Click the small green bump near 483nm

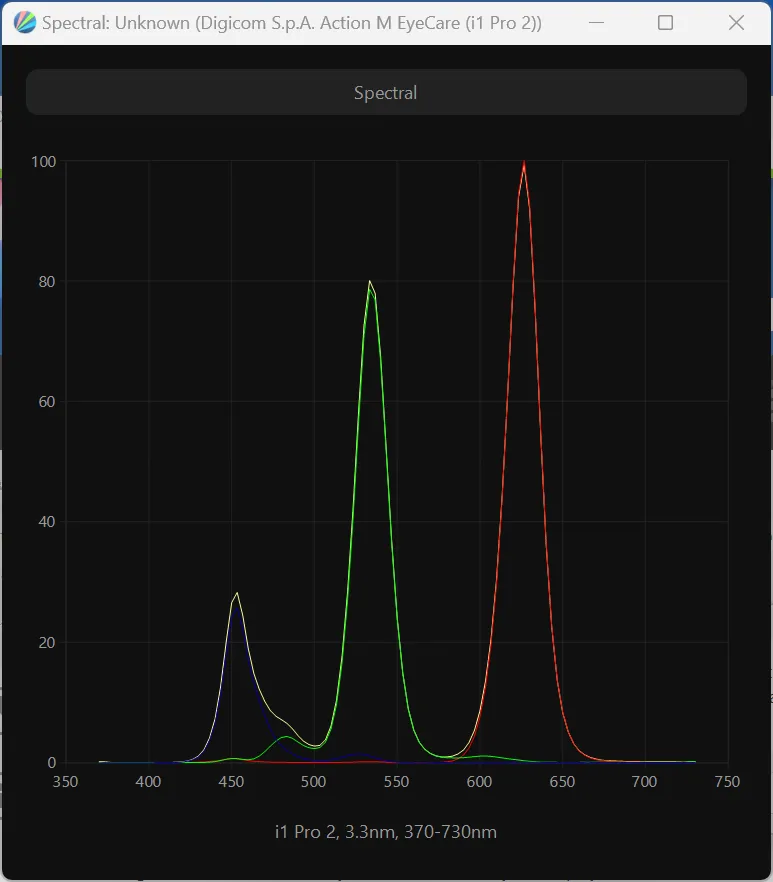286,737
